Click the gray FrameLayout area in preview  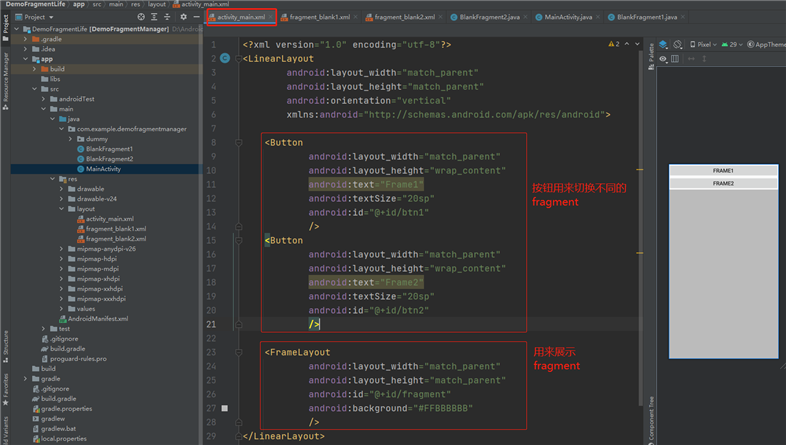[723, 273]
